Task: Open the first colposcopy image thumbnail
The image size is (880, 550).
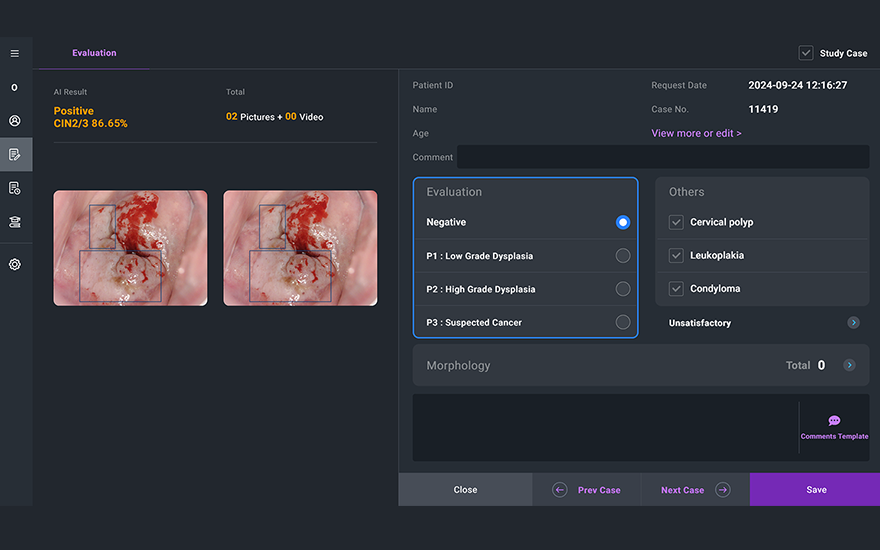Action: click(130, 248)
